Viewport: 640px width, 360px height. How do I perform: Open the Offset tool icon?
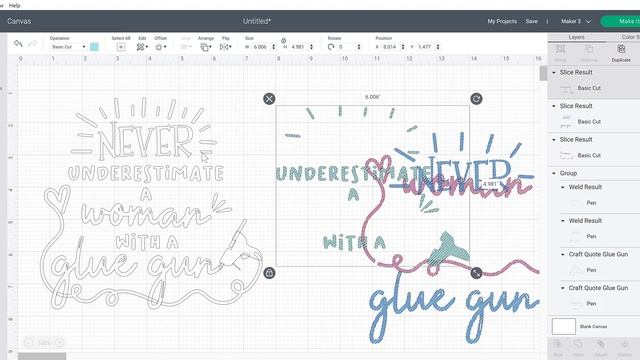point(160,47)
